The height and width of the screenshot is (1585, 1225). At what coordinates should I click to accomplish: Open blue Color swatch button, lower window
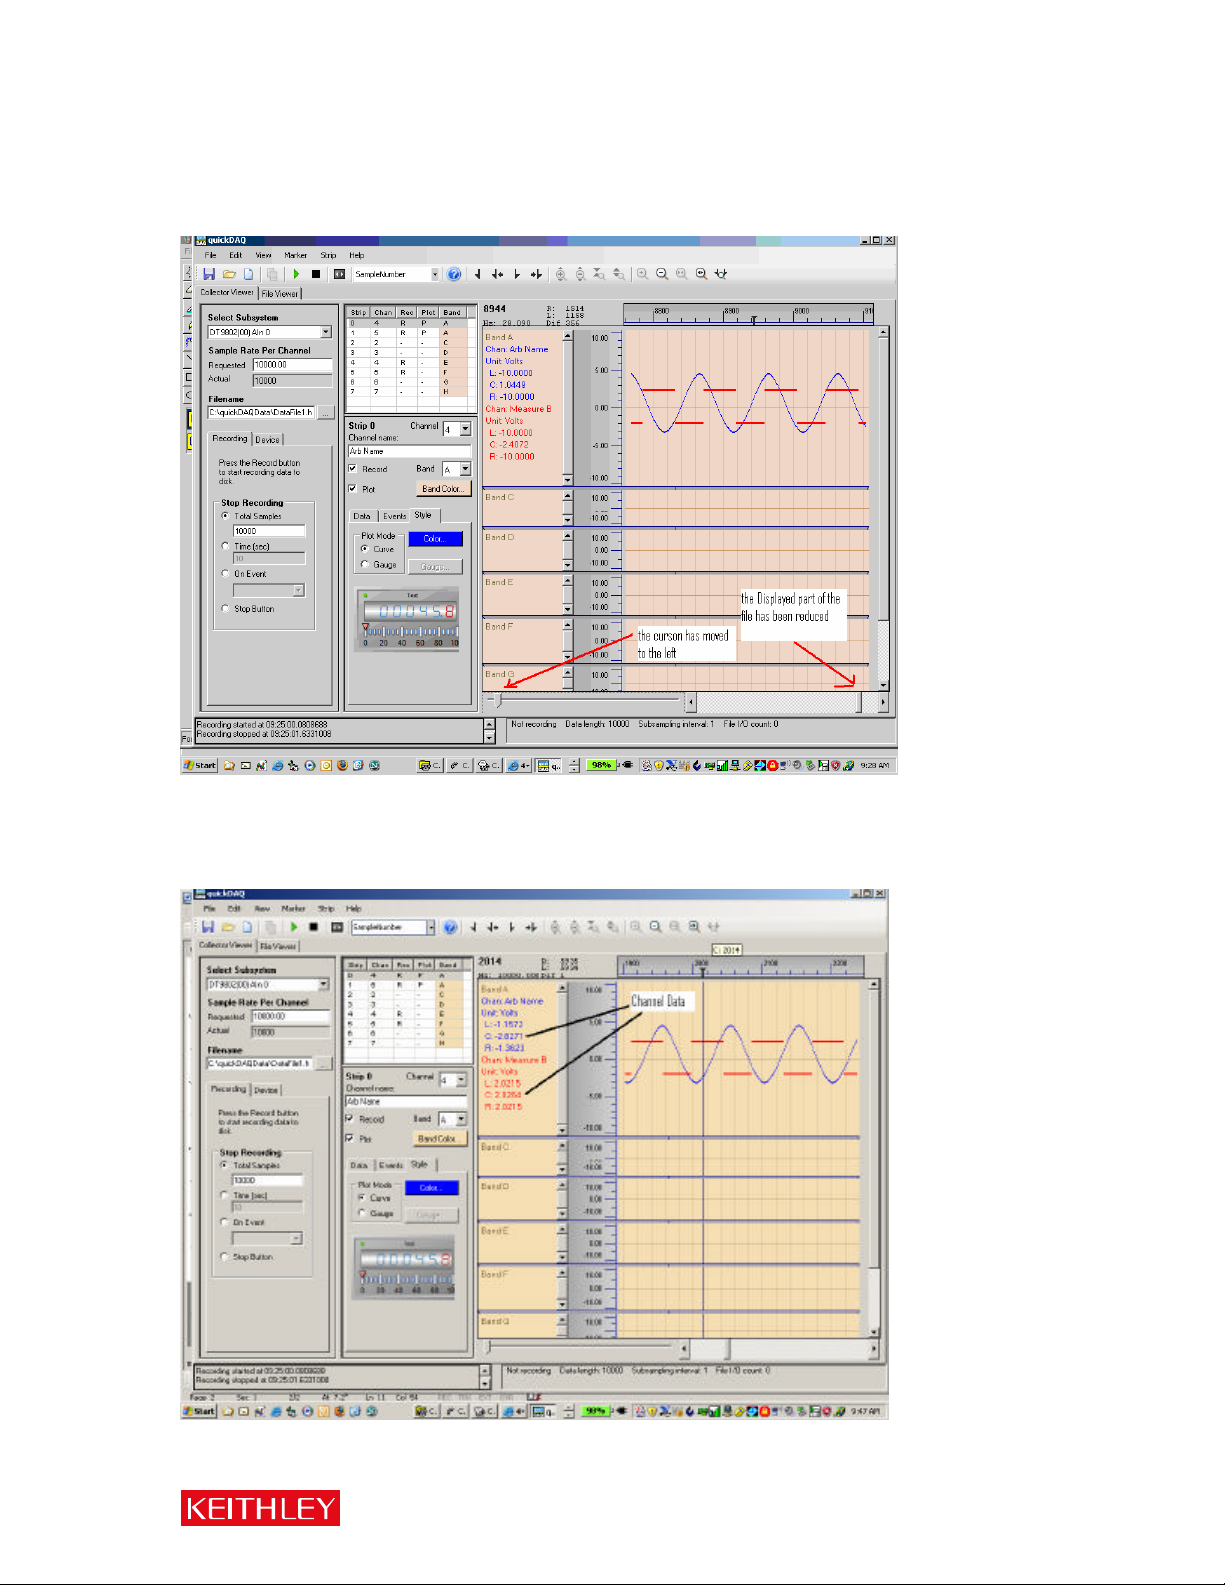tap(431, 1187)
